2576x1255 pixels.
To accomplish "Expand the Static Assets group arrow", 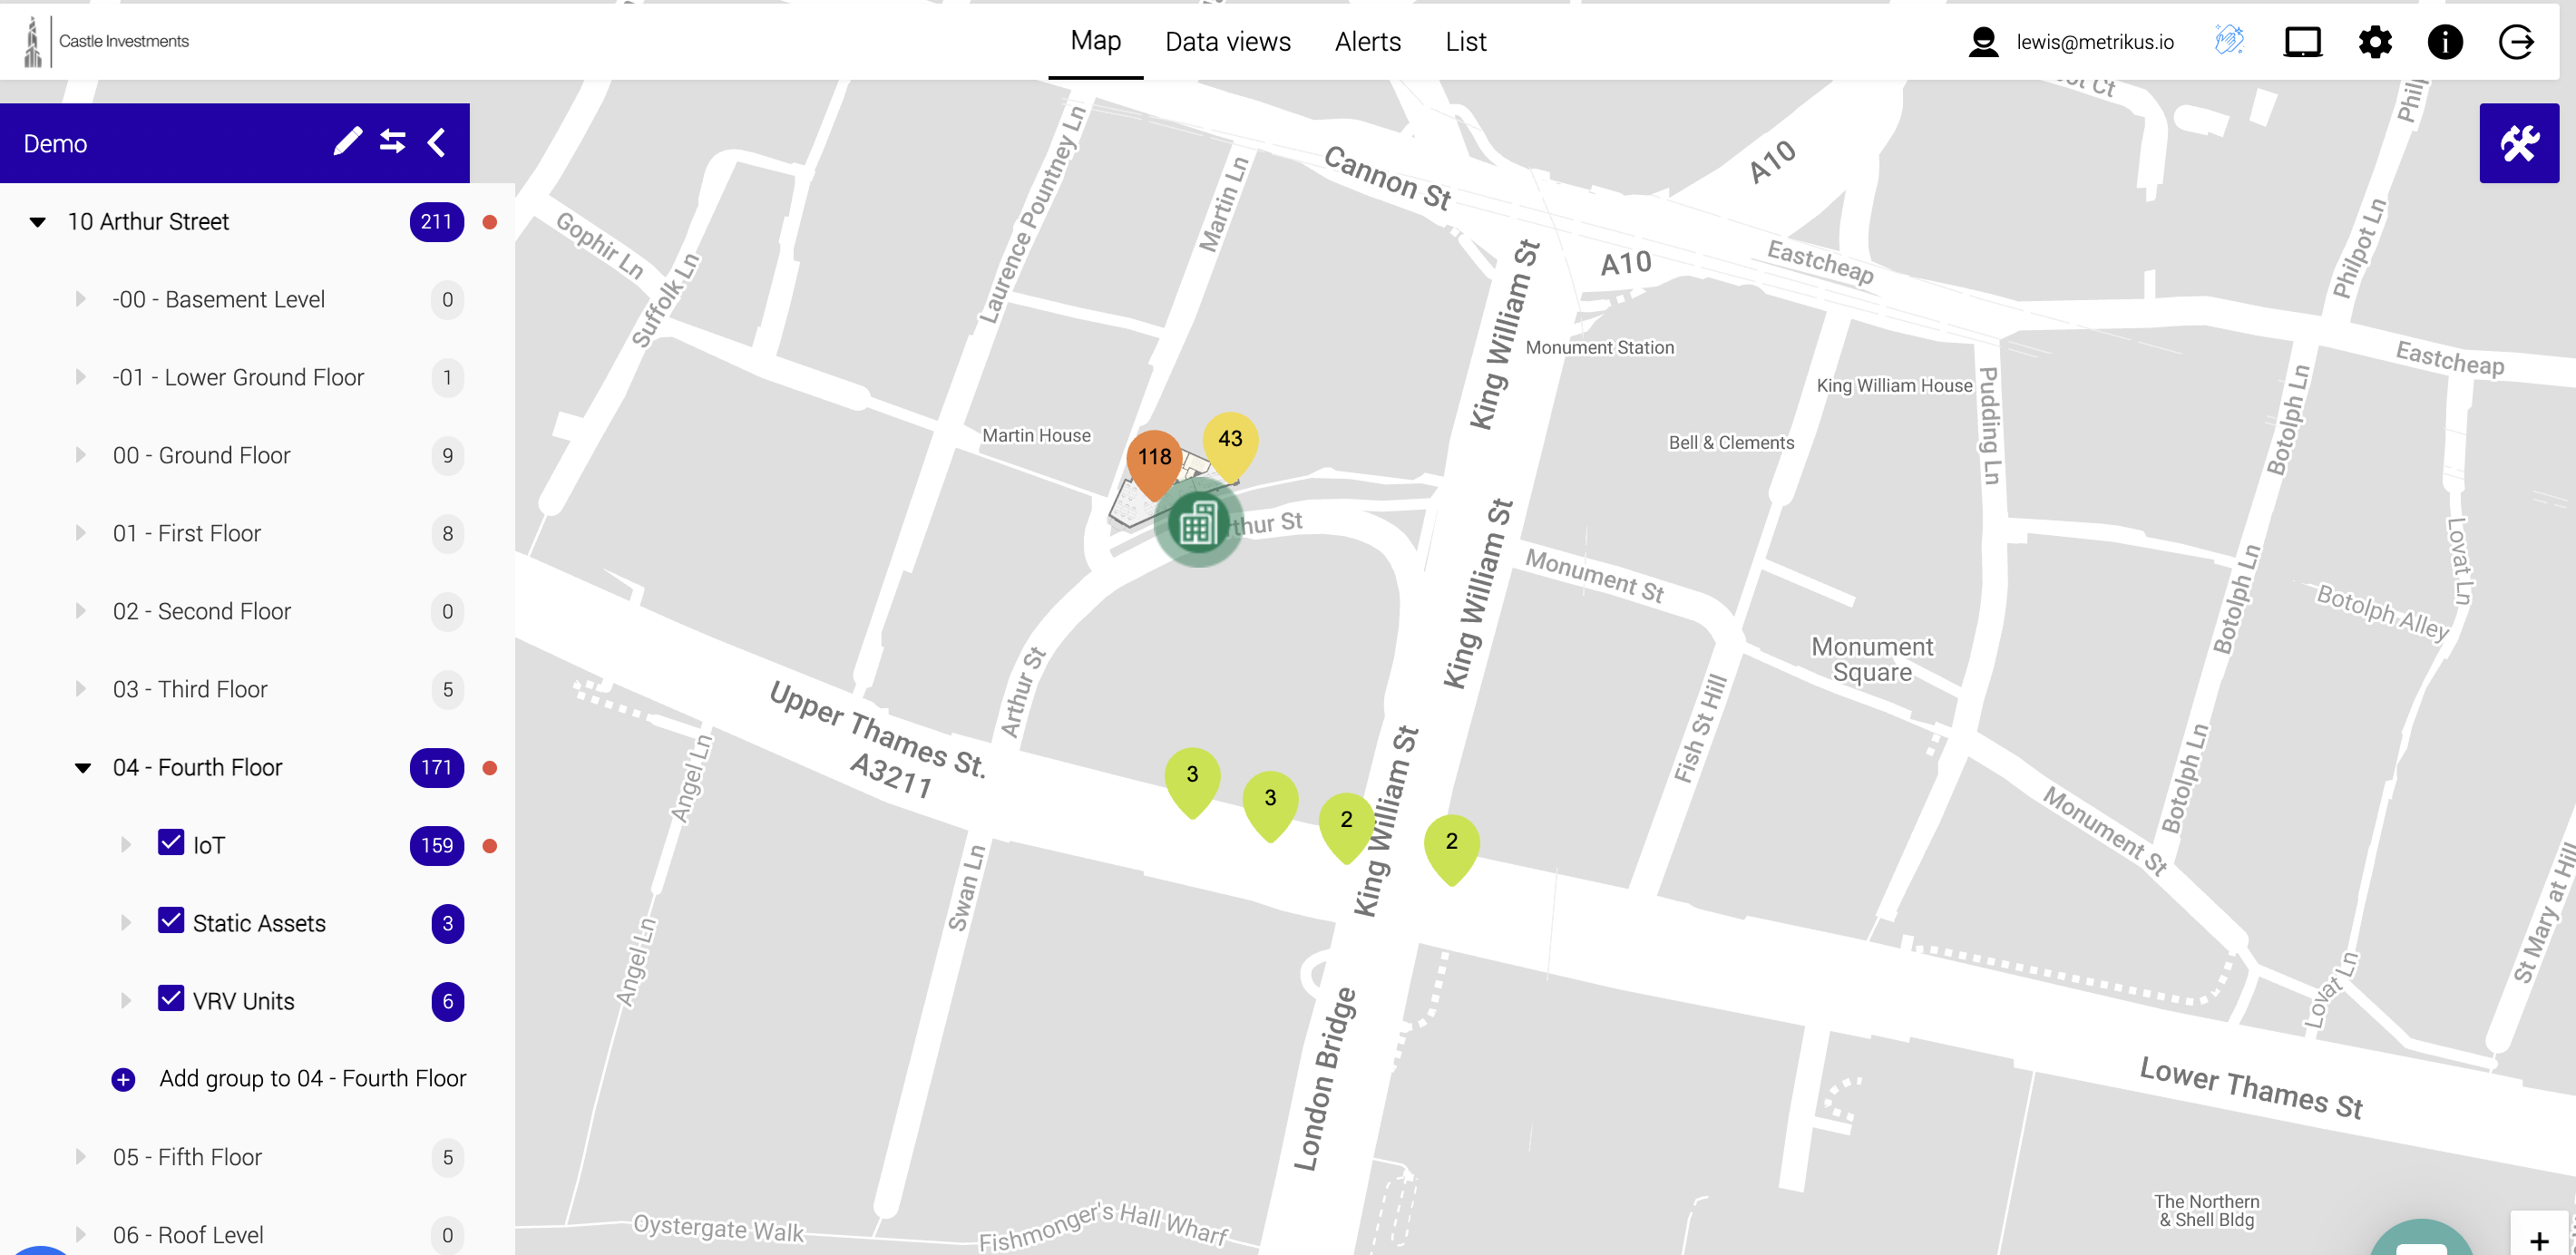I will tap(126, 923).
